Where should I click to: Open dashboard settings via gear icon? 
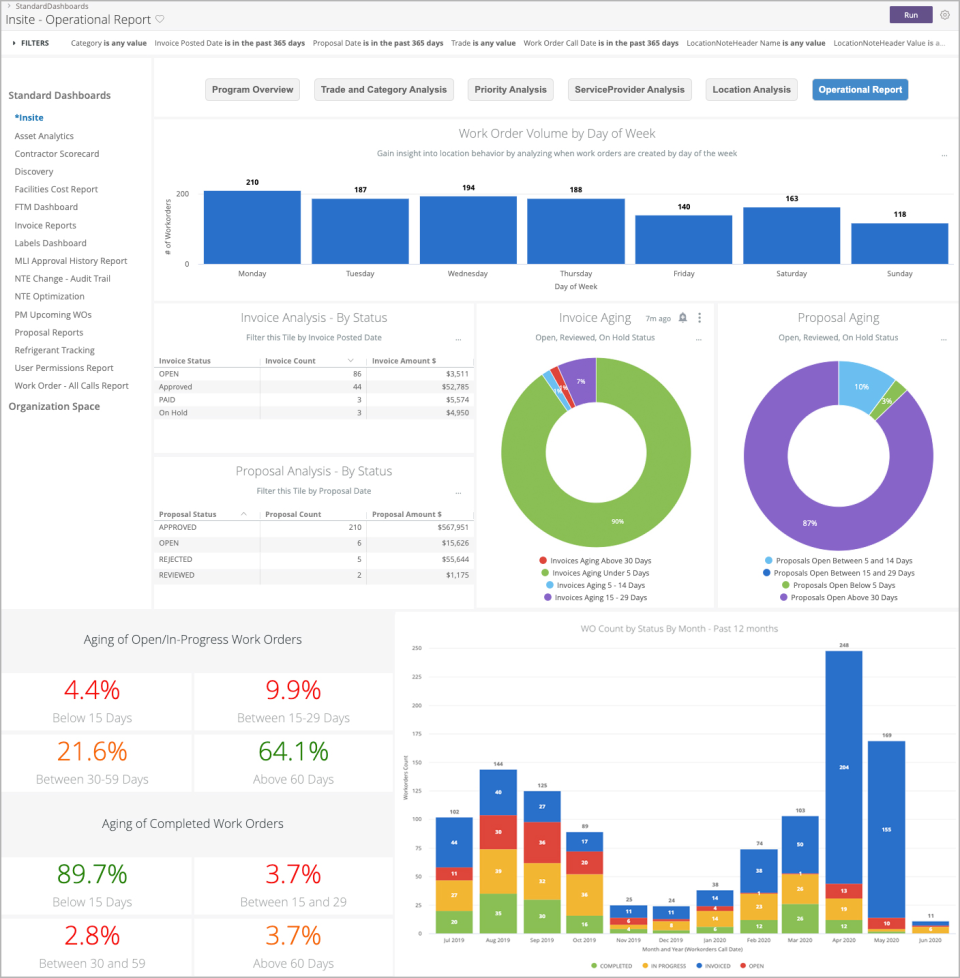(944, 15)
